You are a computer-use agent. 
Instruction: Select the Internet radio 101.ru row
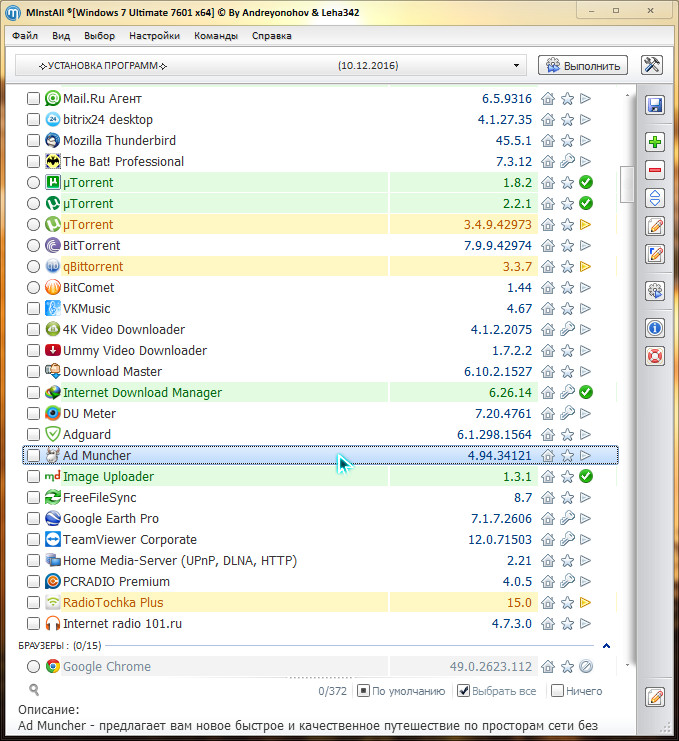320,623
